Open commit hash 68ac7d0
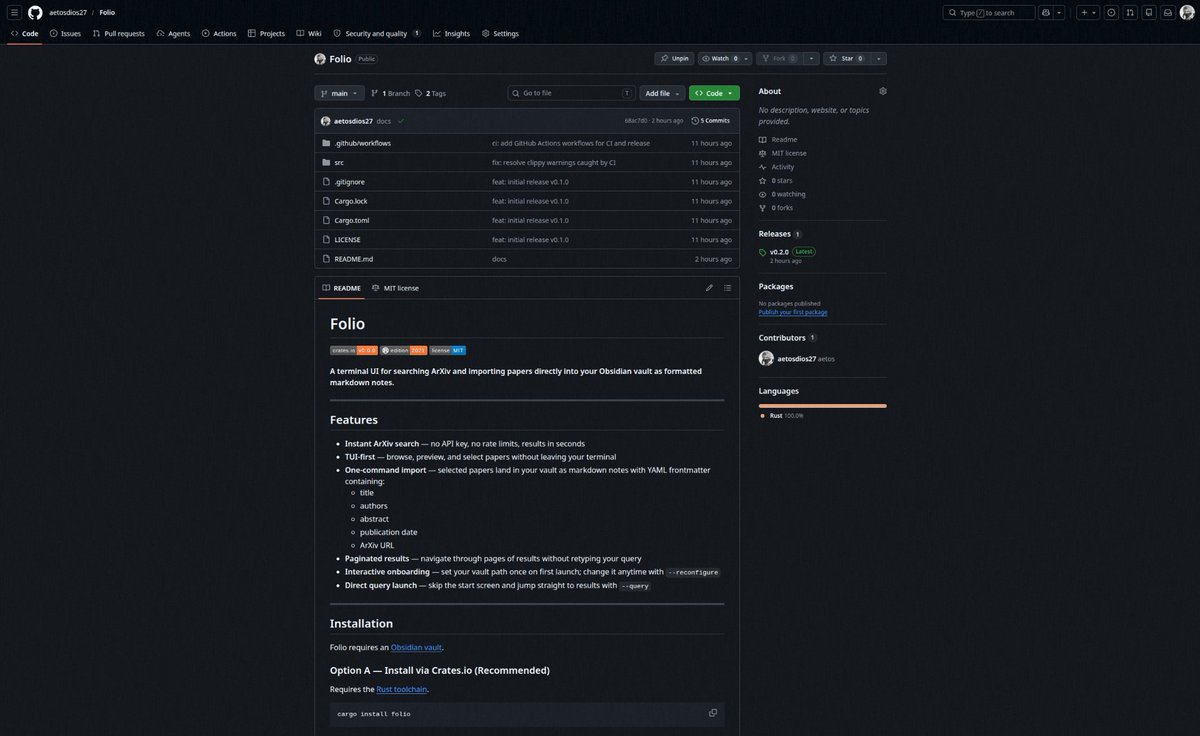Screen dimensions: 1200x736 636,120
